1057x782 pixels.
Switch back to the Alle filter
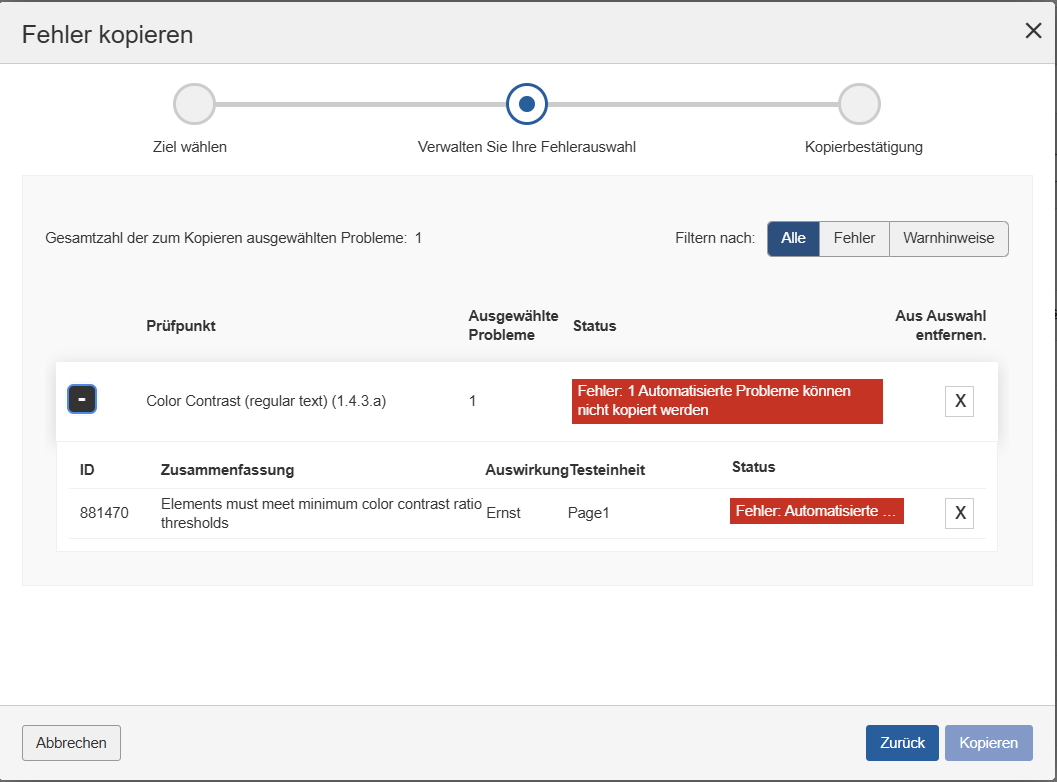pos(793,238)
